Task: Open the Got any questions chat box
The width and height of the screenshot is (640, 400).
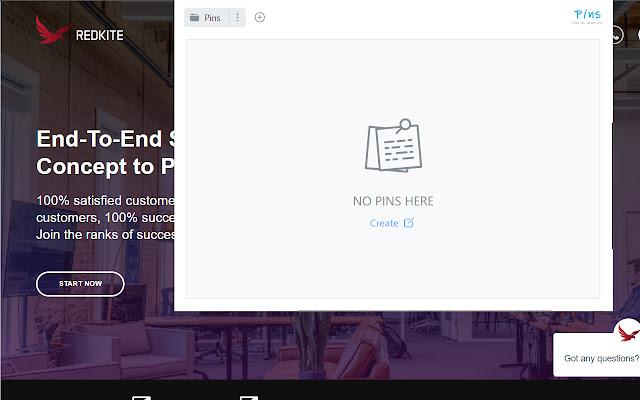Action: click(597, 356)
